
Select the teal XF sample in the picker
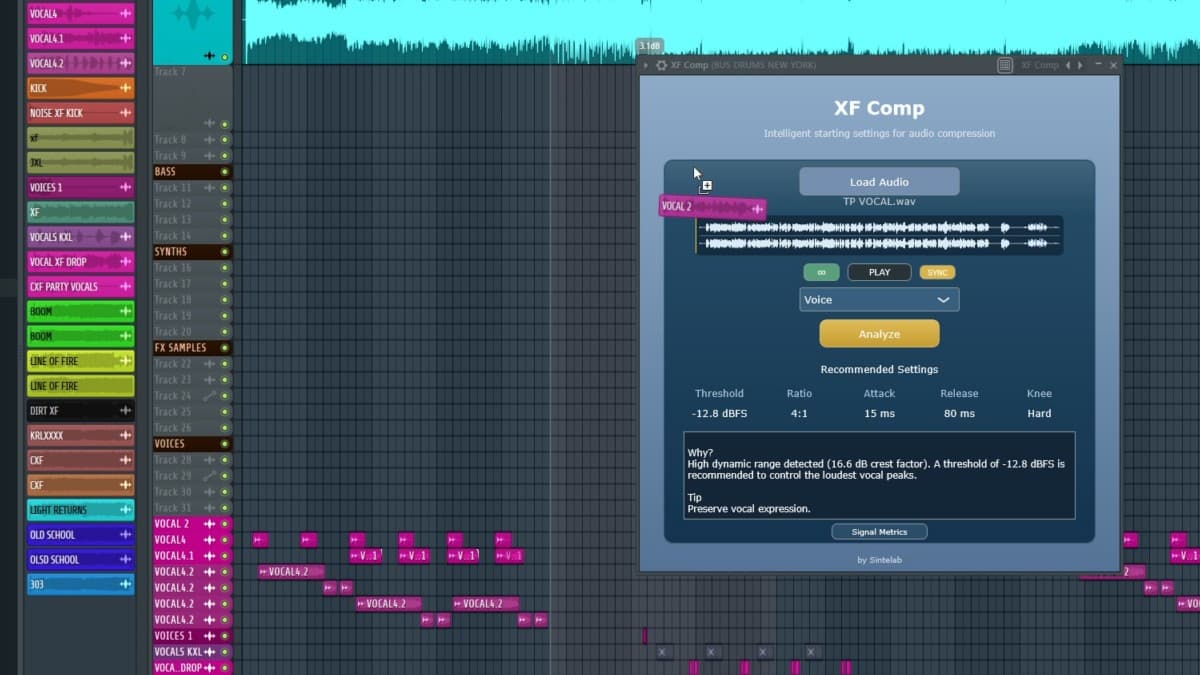click(80, 212)
